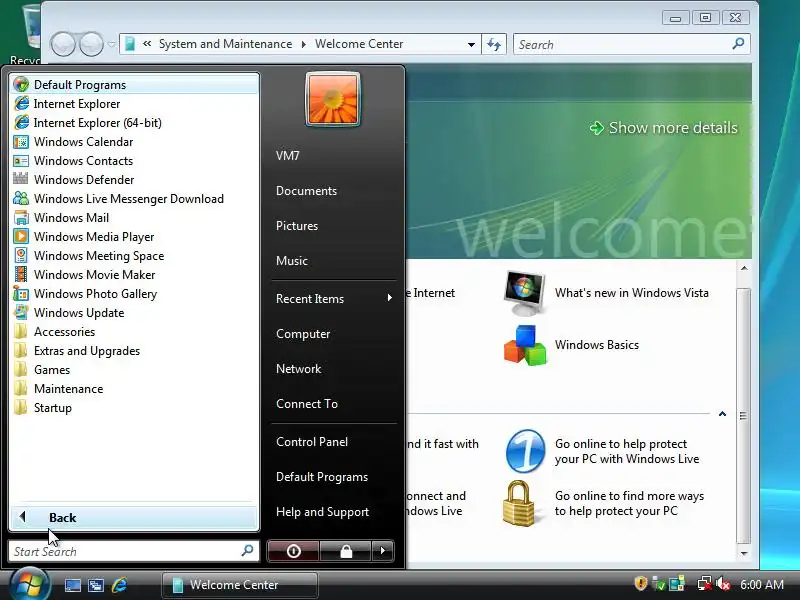This screenshot has height=600, width=800.
Task: Start Windows Defender
Action: 135,180
